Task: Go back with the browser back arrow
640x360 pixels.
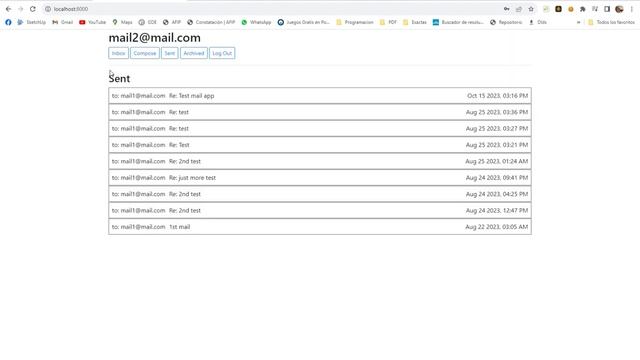Action: (x=9, y=9)
